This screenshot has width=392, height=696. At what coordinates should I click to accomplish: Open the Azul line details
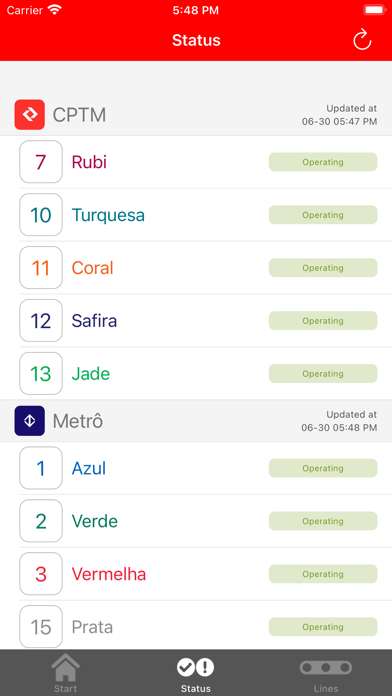tap(196, 468)
